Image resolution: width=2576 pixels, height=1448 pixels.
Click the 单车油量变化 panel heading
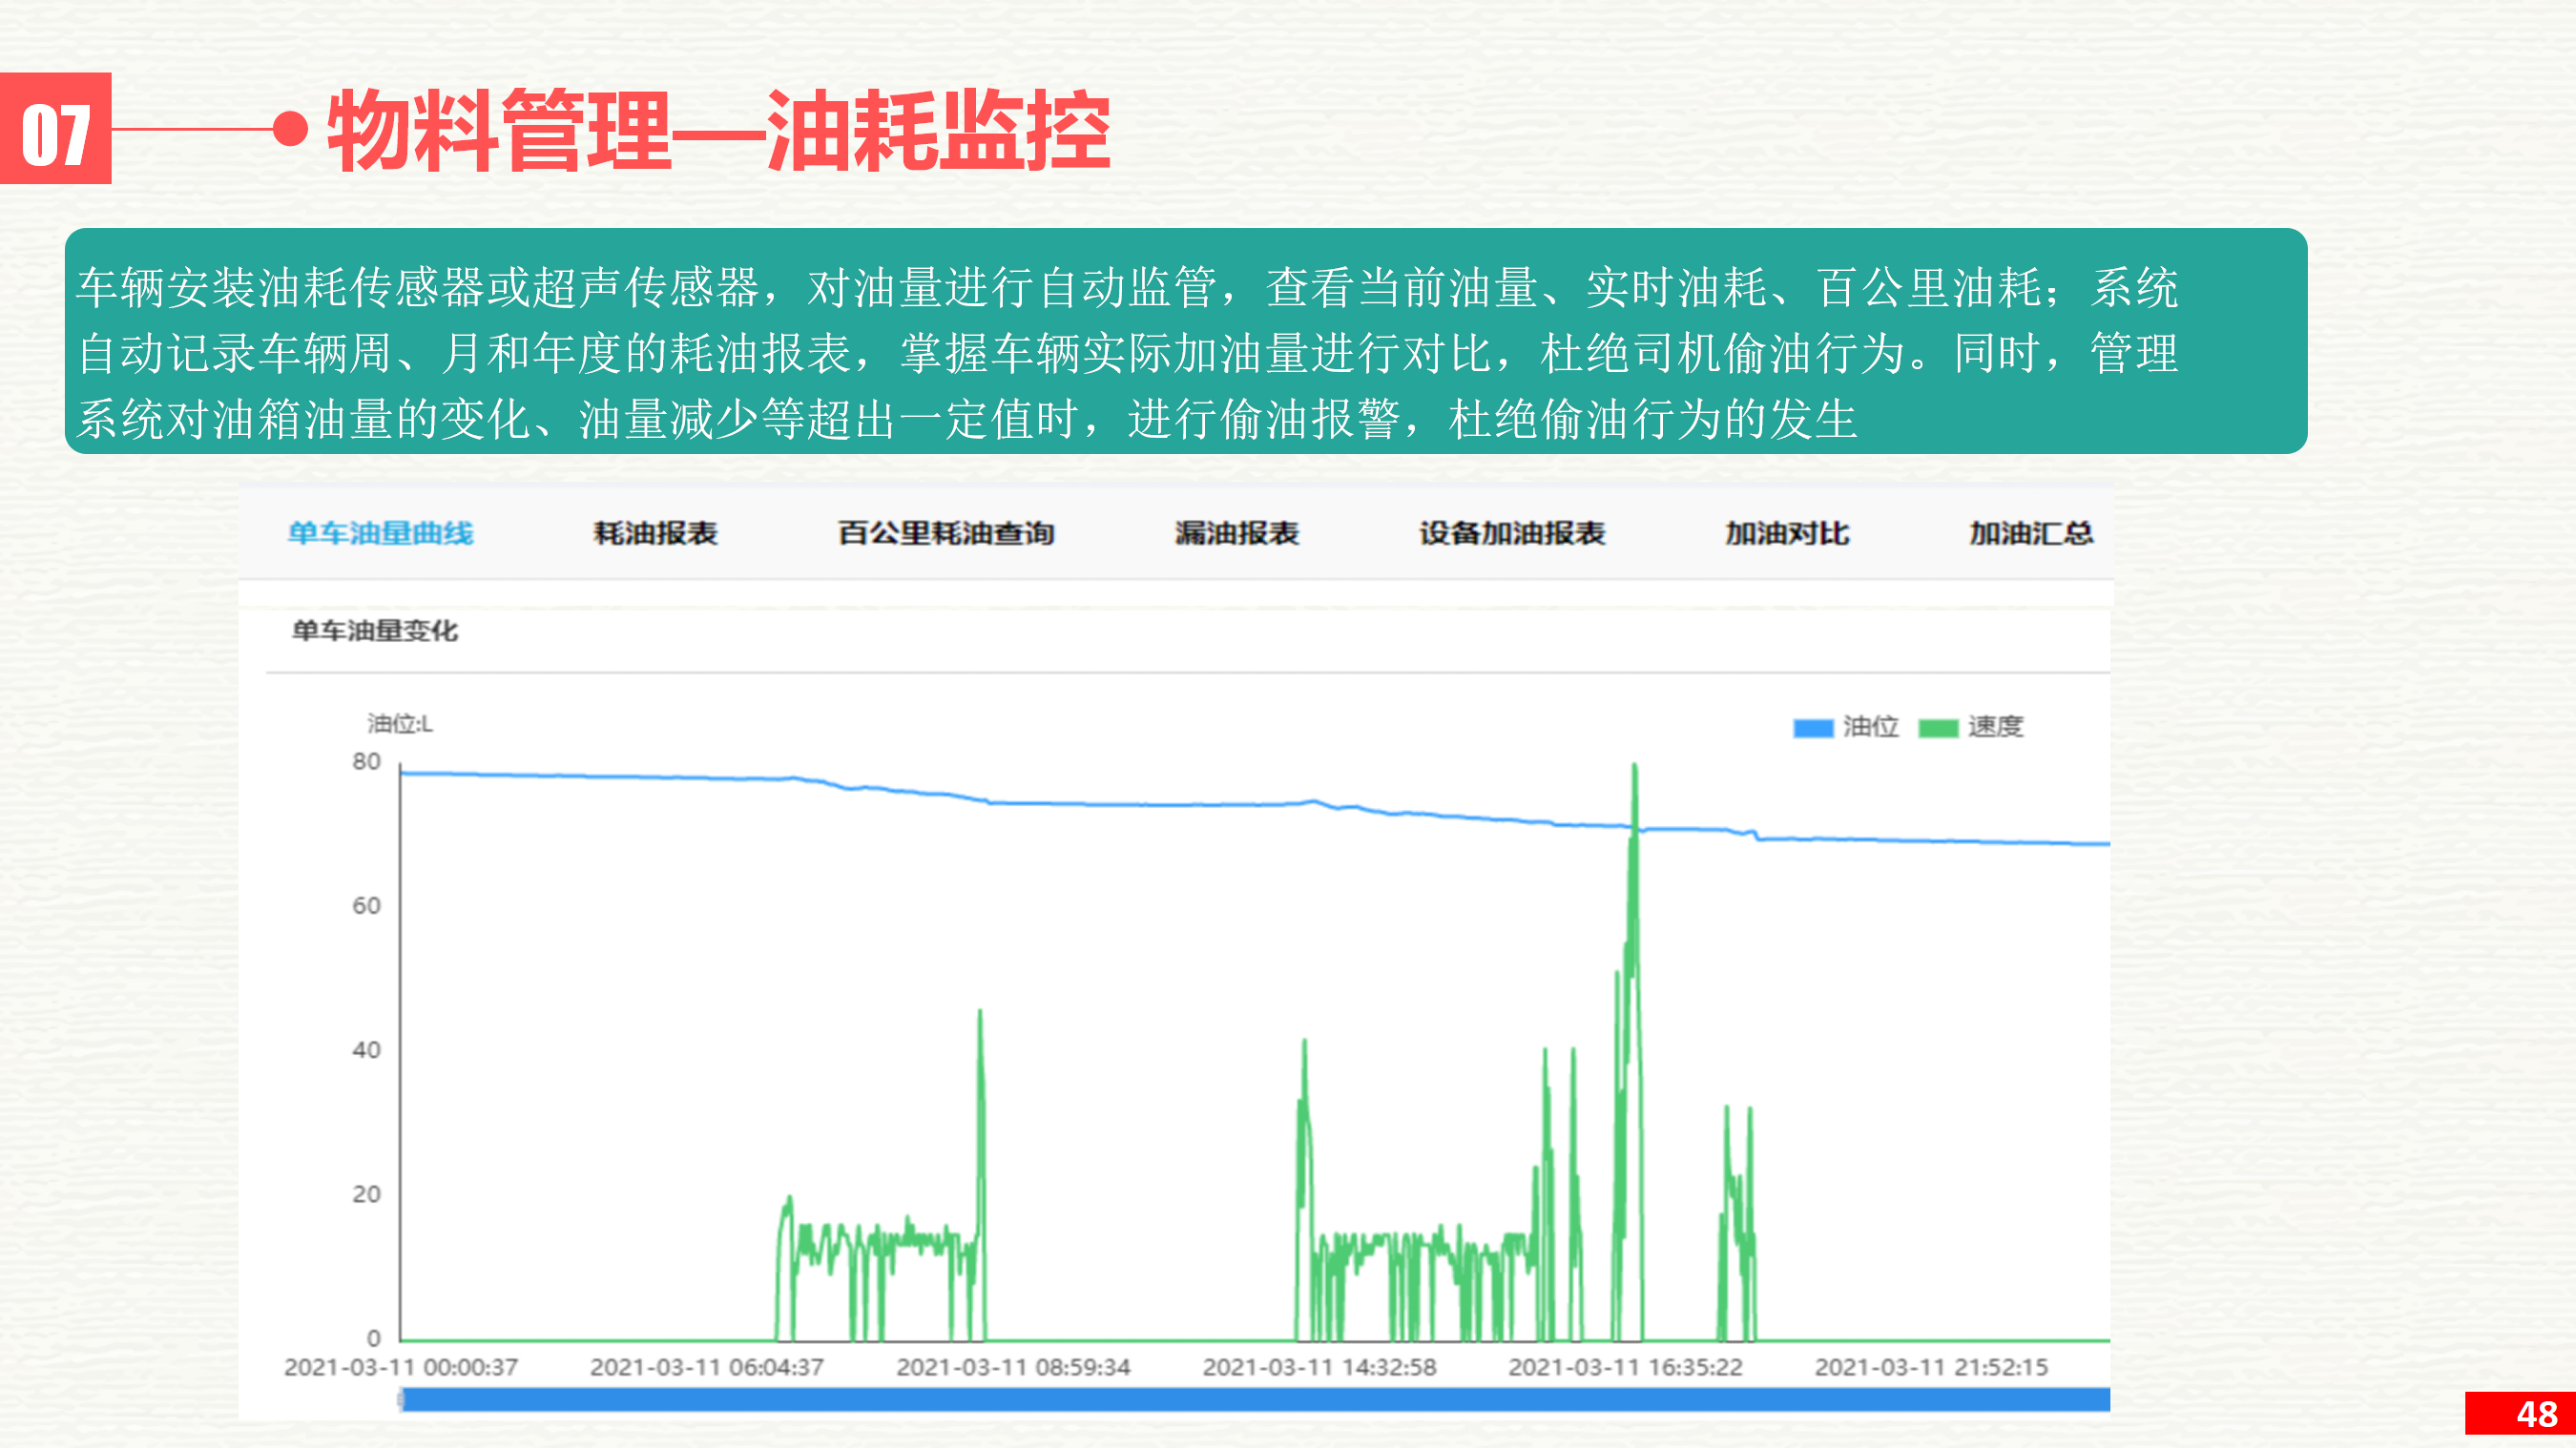click(375, 631)
